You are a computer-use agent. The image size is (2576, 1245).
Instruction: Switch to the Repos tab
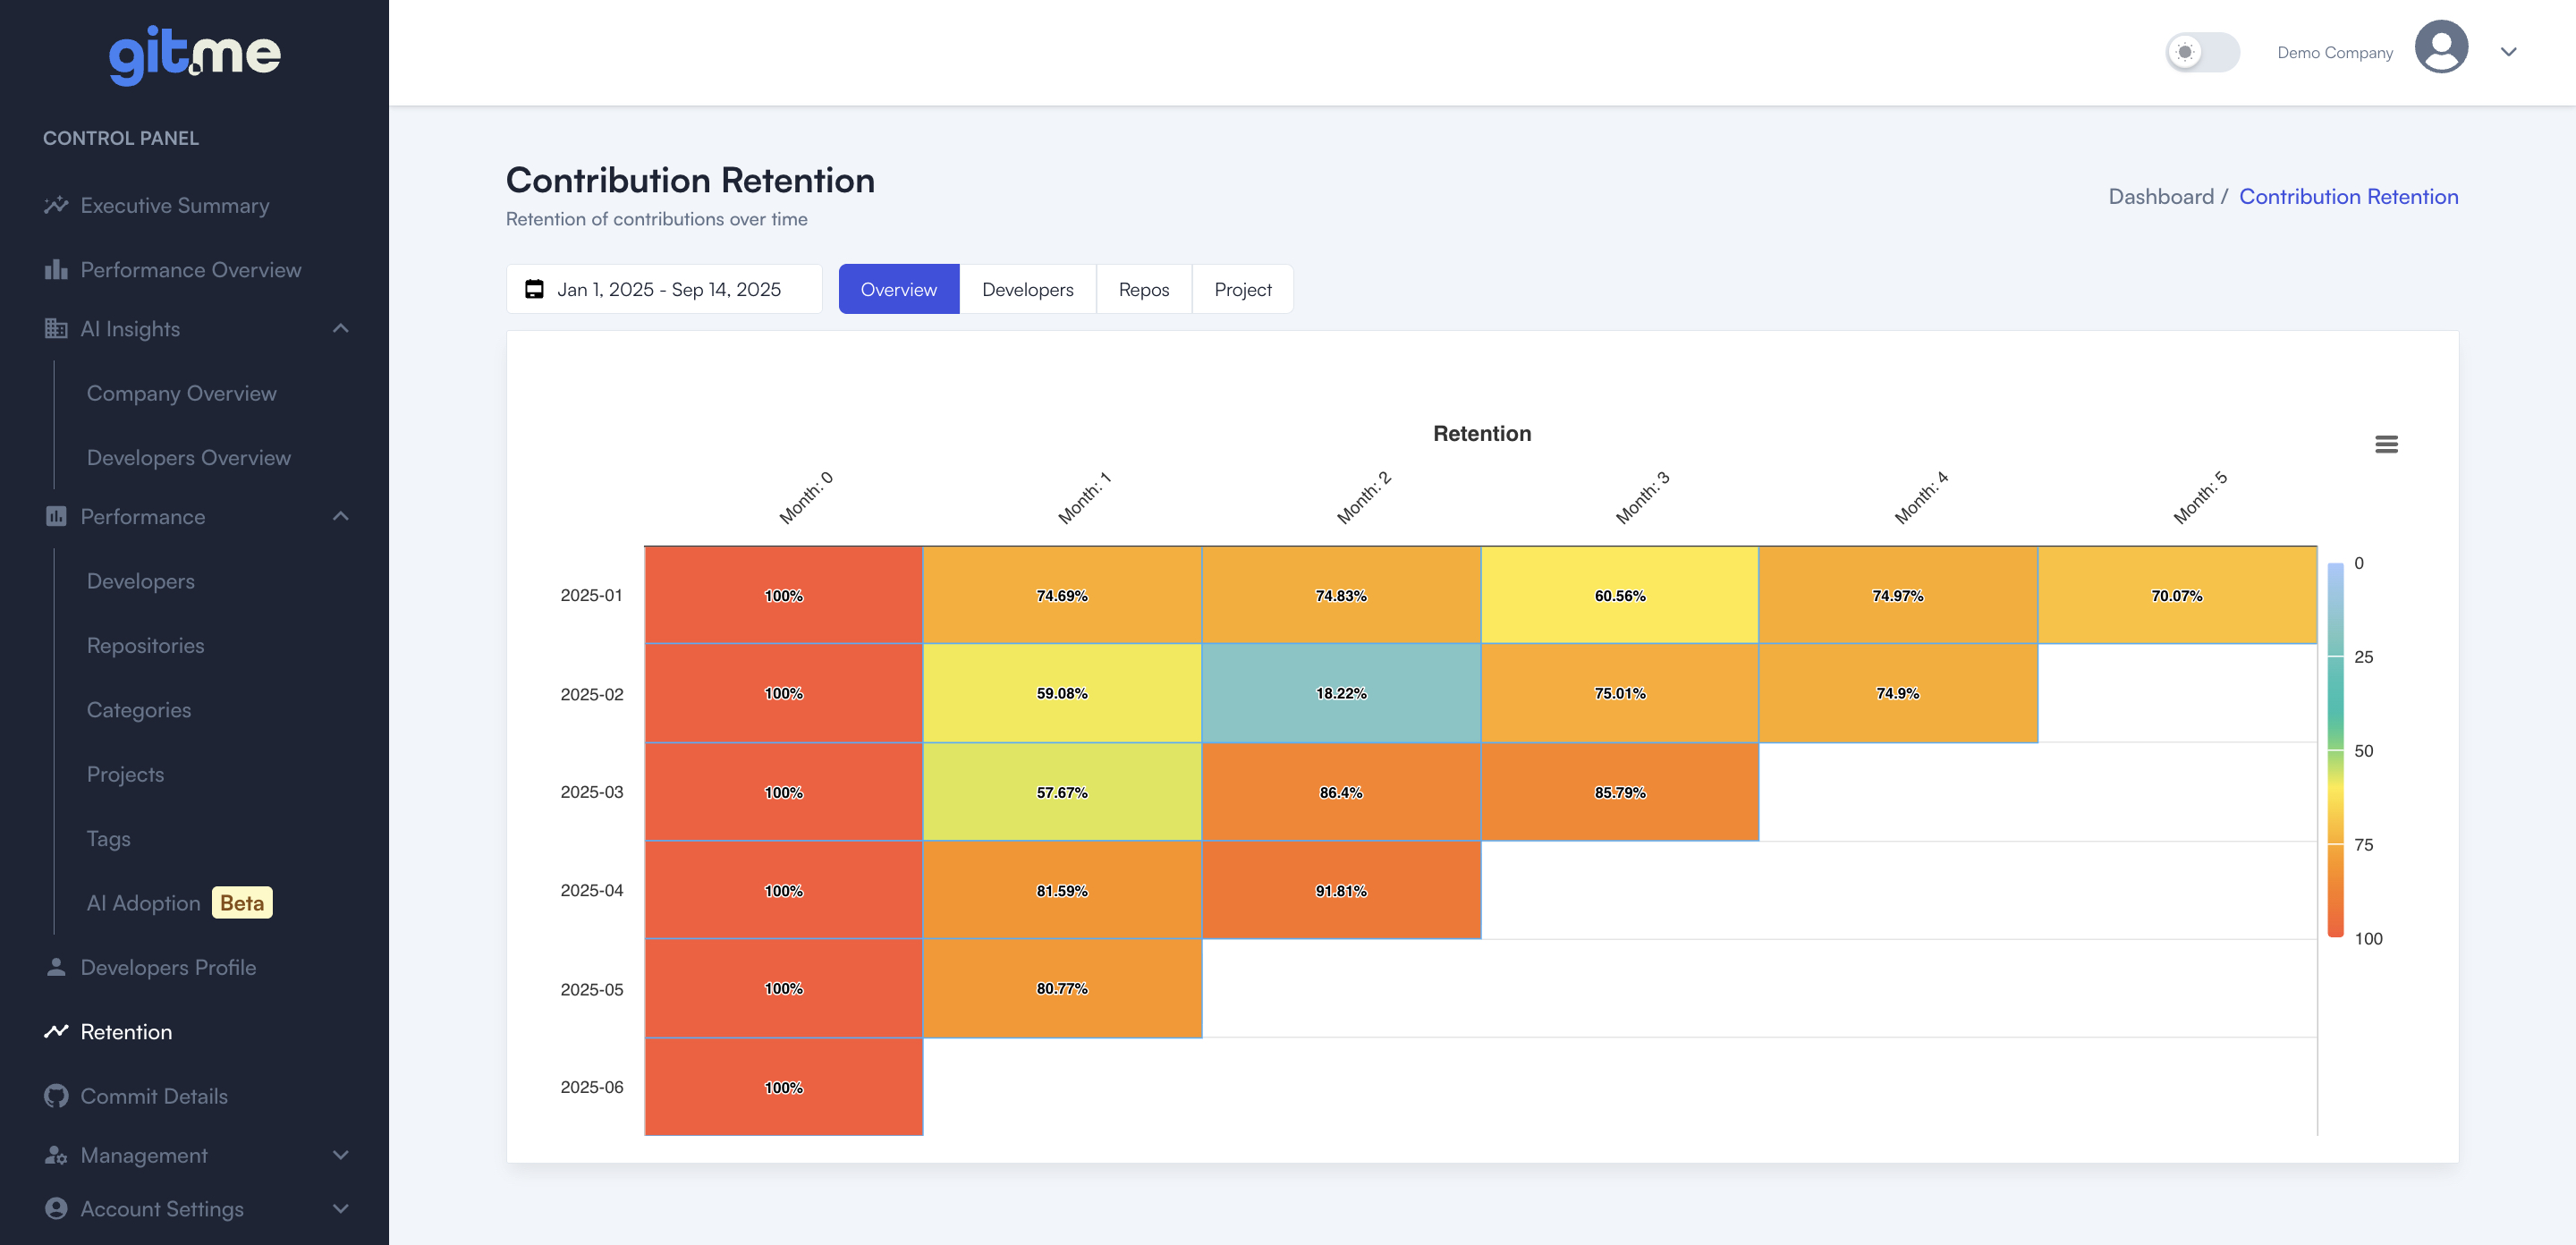1143,289
